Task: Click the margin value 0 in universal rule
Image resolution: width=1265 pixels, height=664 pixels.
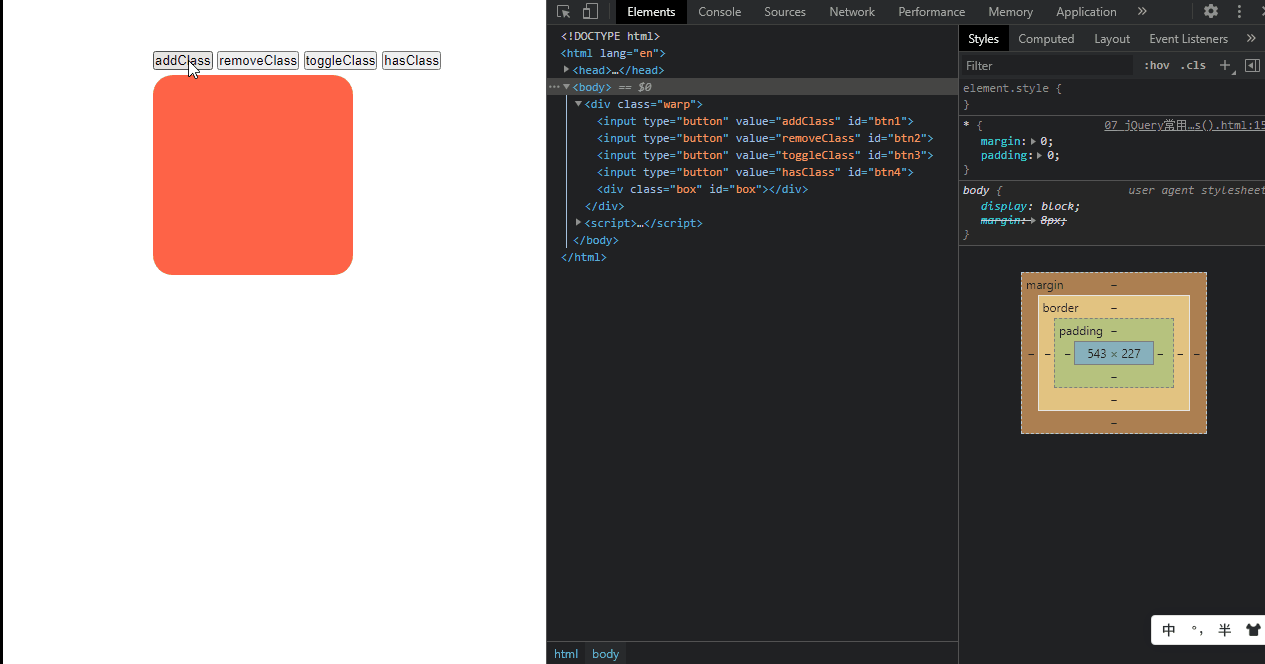Action: click(1046, 141)
